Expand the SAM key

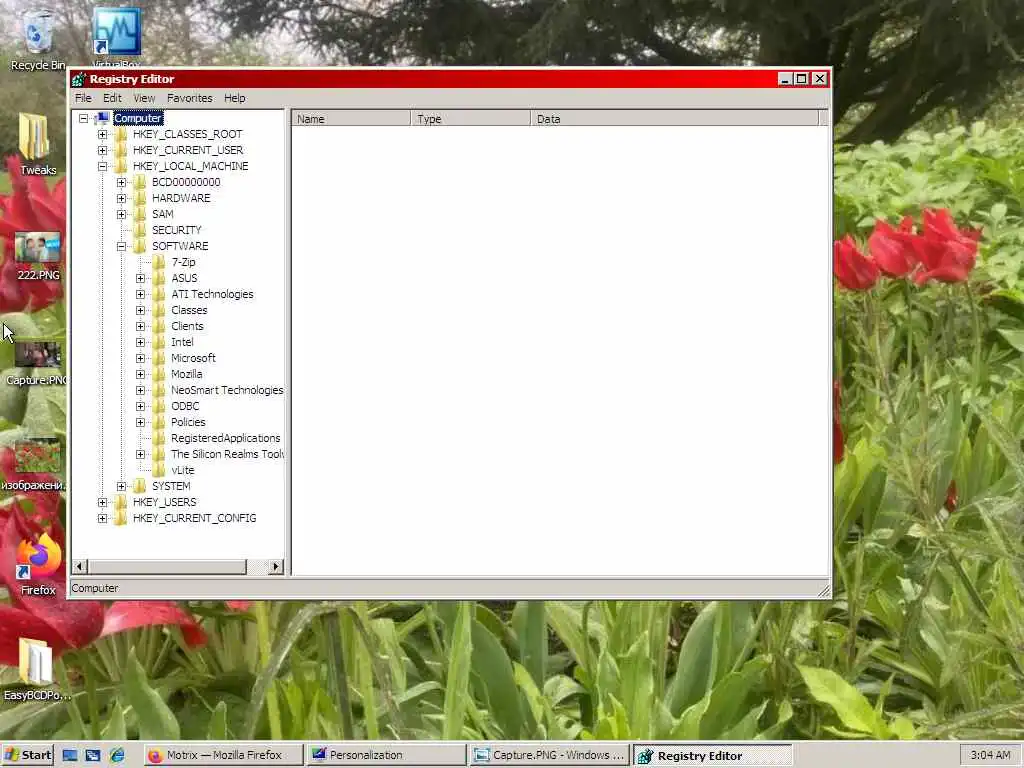121,214
